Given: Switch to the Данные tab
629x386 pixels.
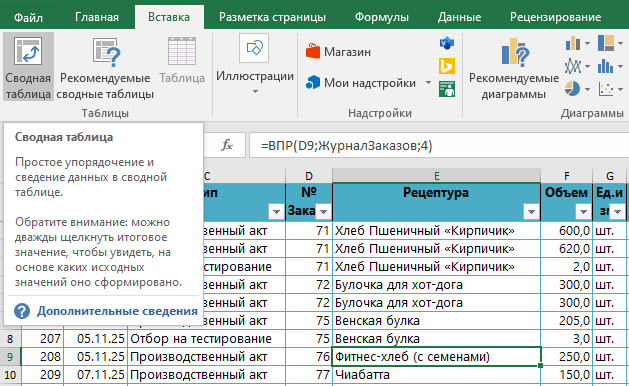Looking at the screenshot, I should (459, 17).
